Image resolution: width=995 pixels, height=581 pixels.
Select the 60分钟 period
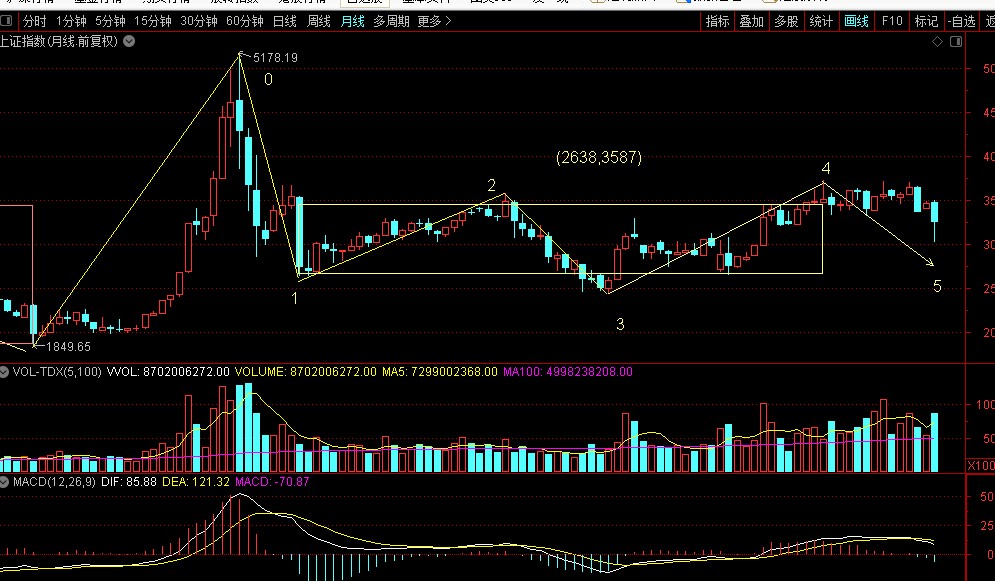pos(245,22)
